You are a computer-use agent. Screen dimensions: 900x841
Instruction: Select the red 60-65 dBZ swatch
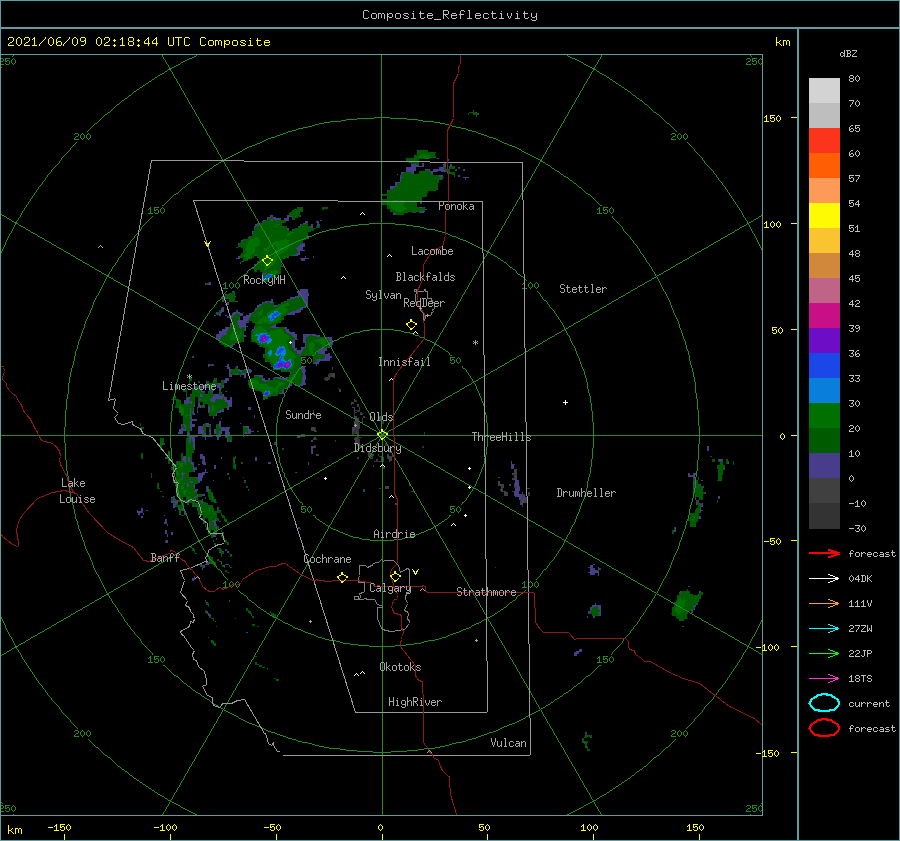(x=824, y=141)
